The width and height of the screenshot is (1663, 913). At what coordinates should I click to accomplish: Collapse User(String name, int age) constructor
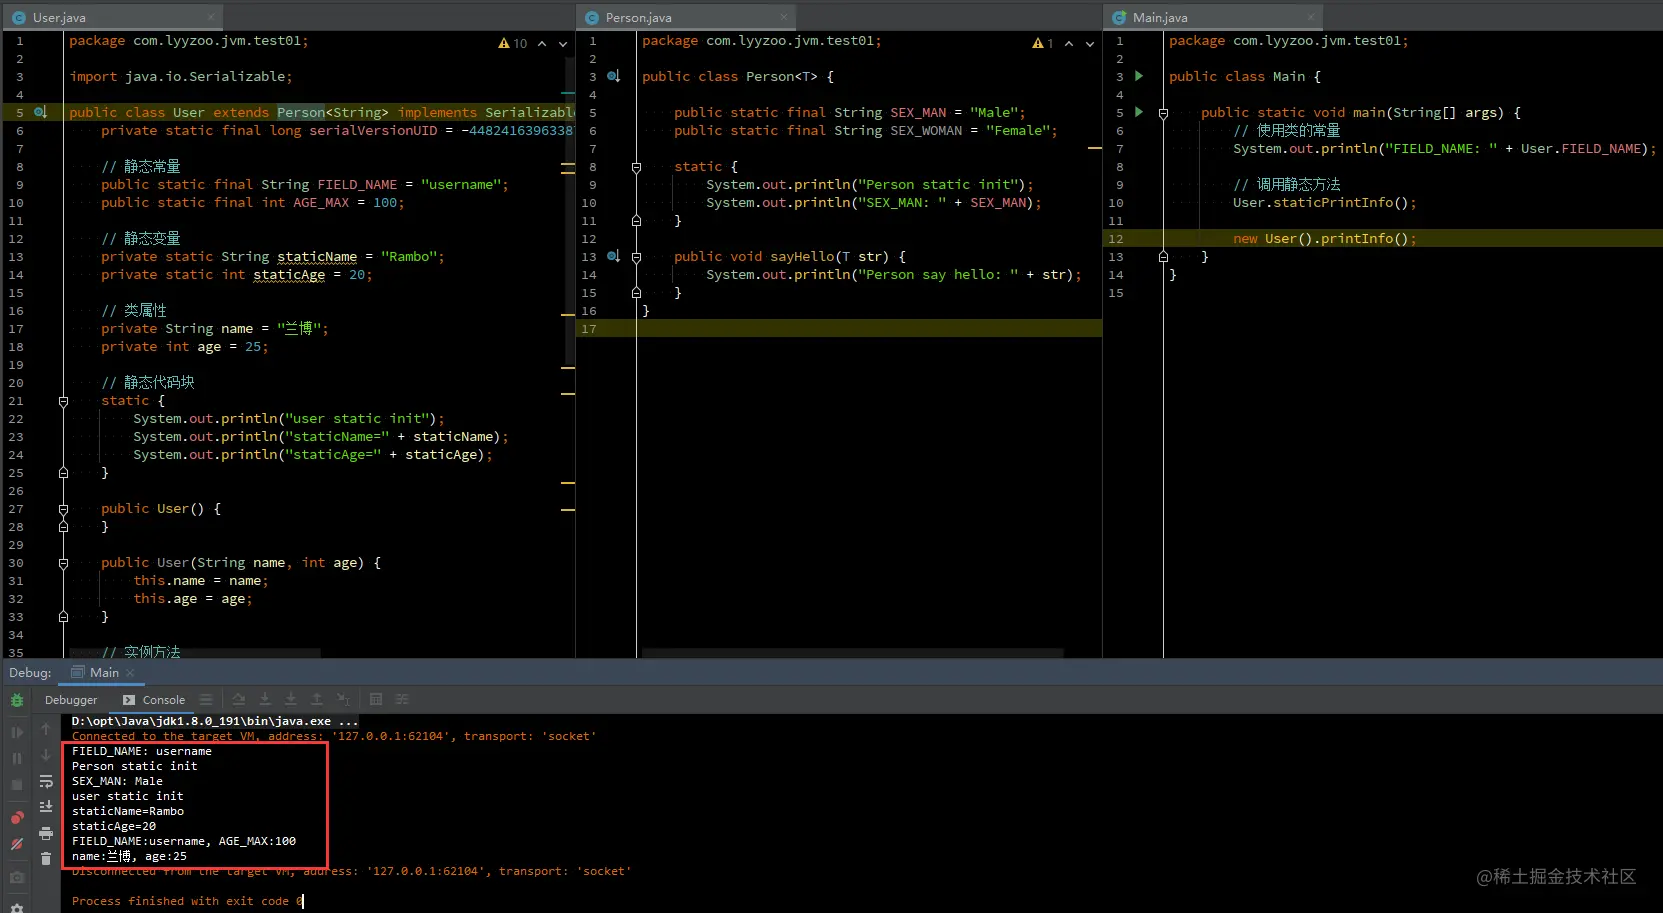[x=63, y=563]
